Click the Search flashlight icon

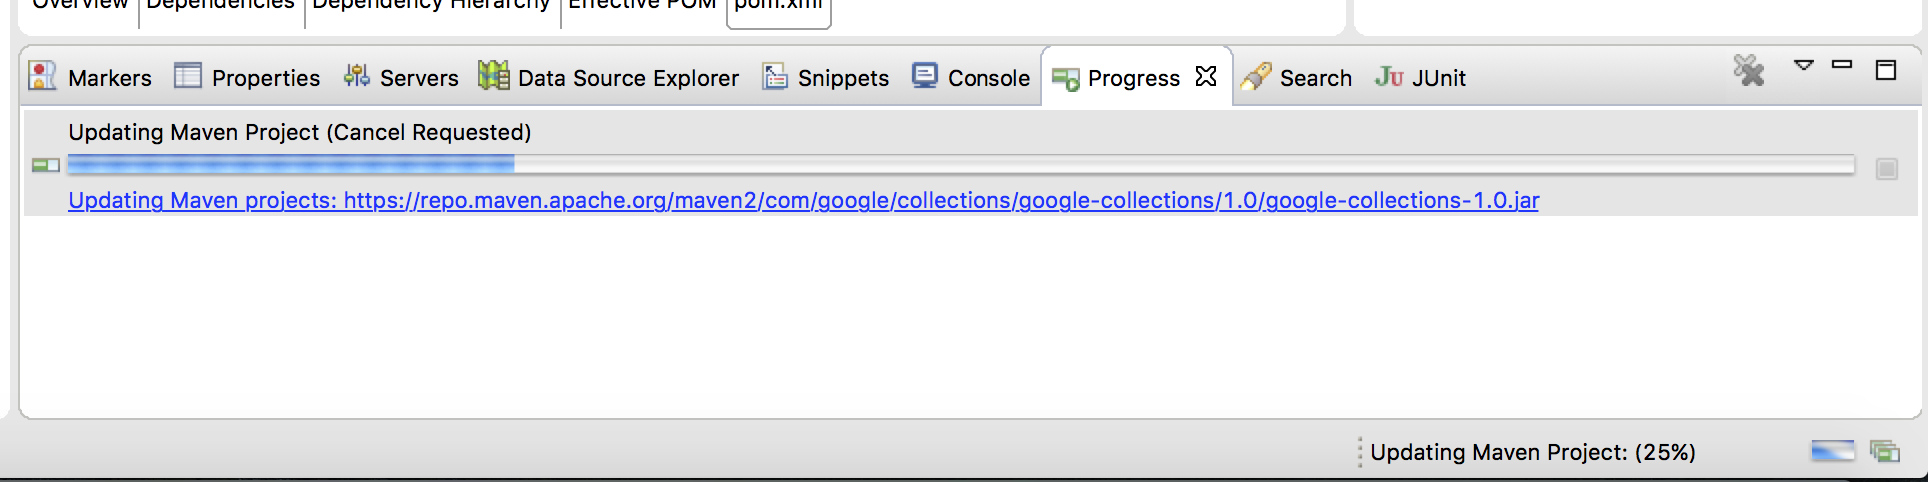(x=1256, y=76)
